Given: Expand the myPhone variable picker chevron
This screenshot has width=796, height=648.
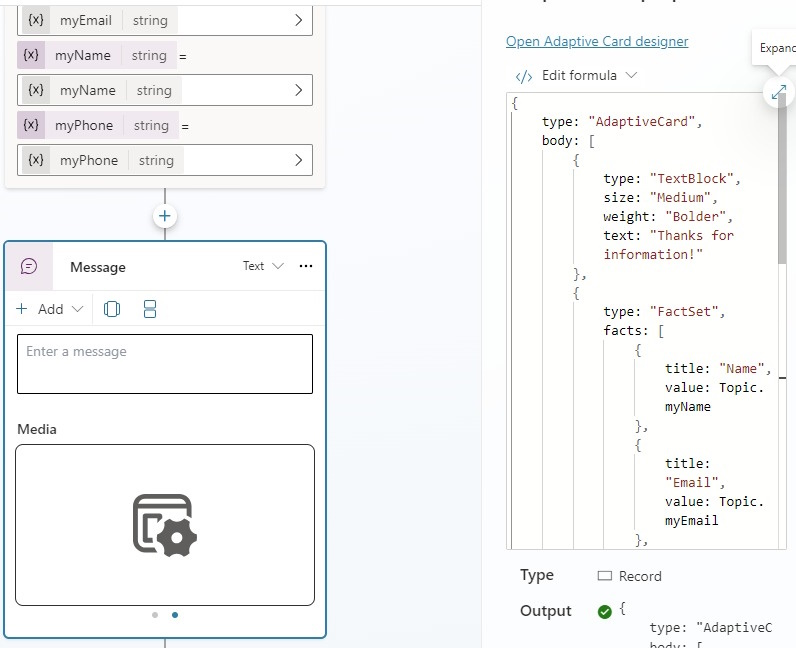Looking at the screenshot, I should [298, 160].
